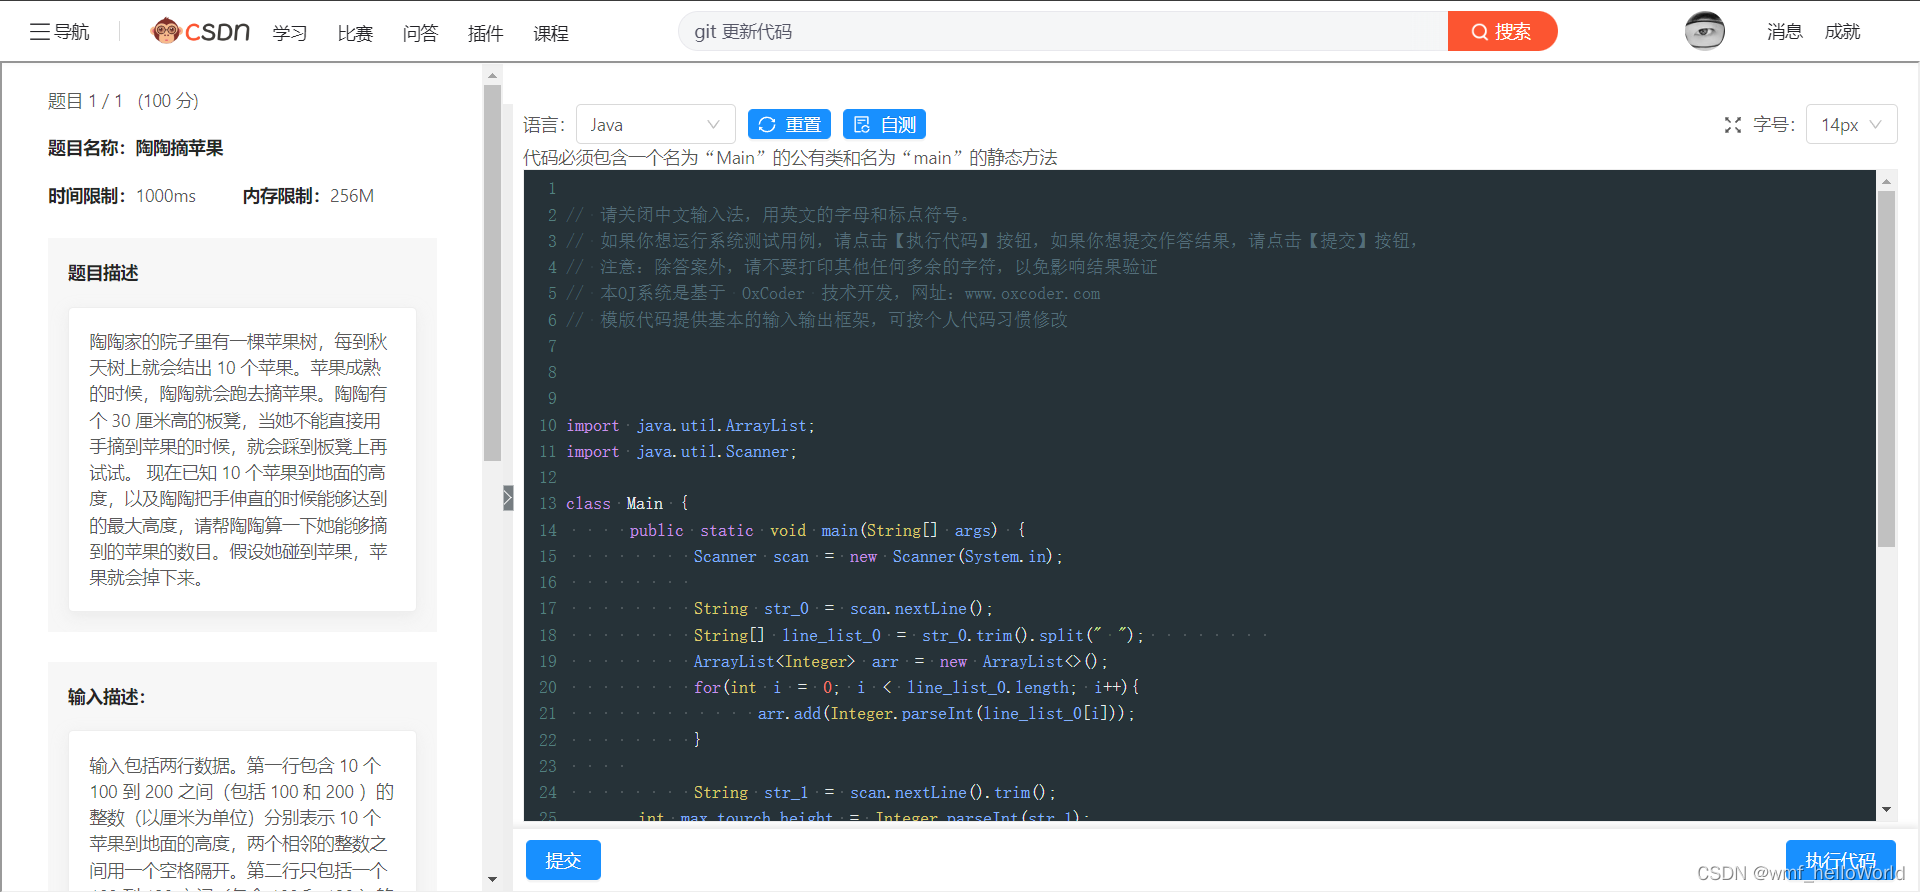Focus the search box with git 更新代码
Viewport: 1920px width, 892px height.
pos(1063,31)
